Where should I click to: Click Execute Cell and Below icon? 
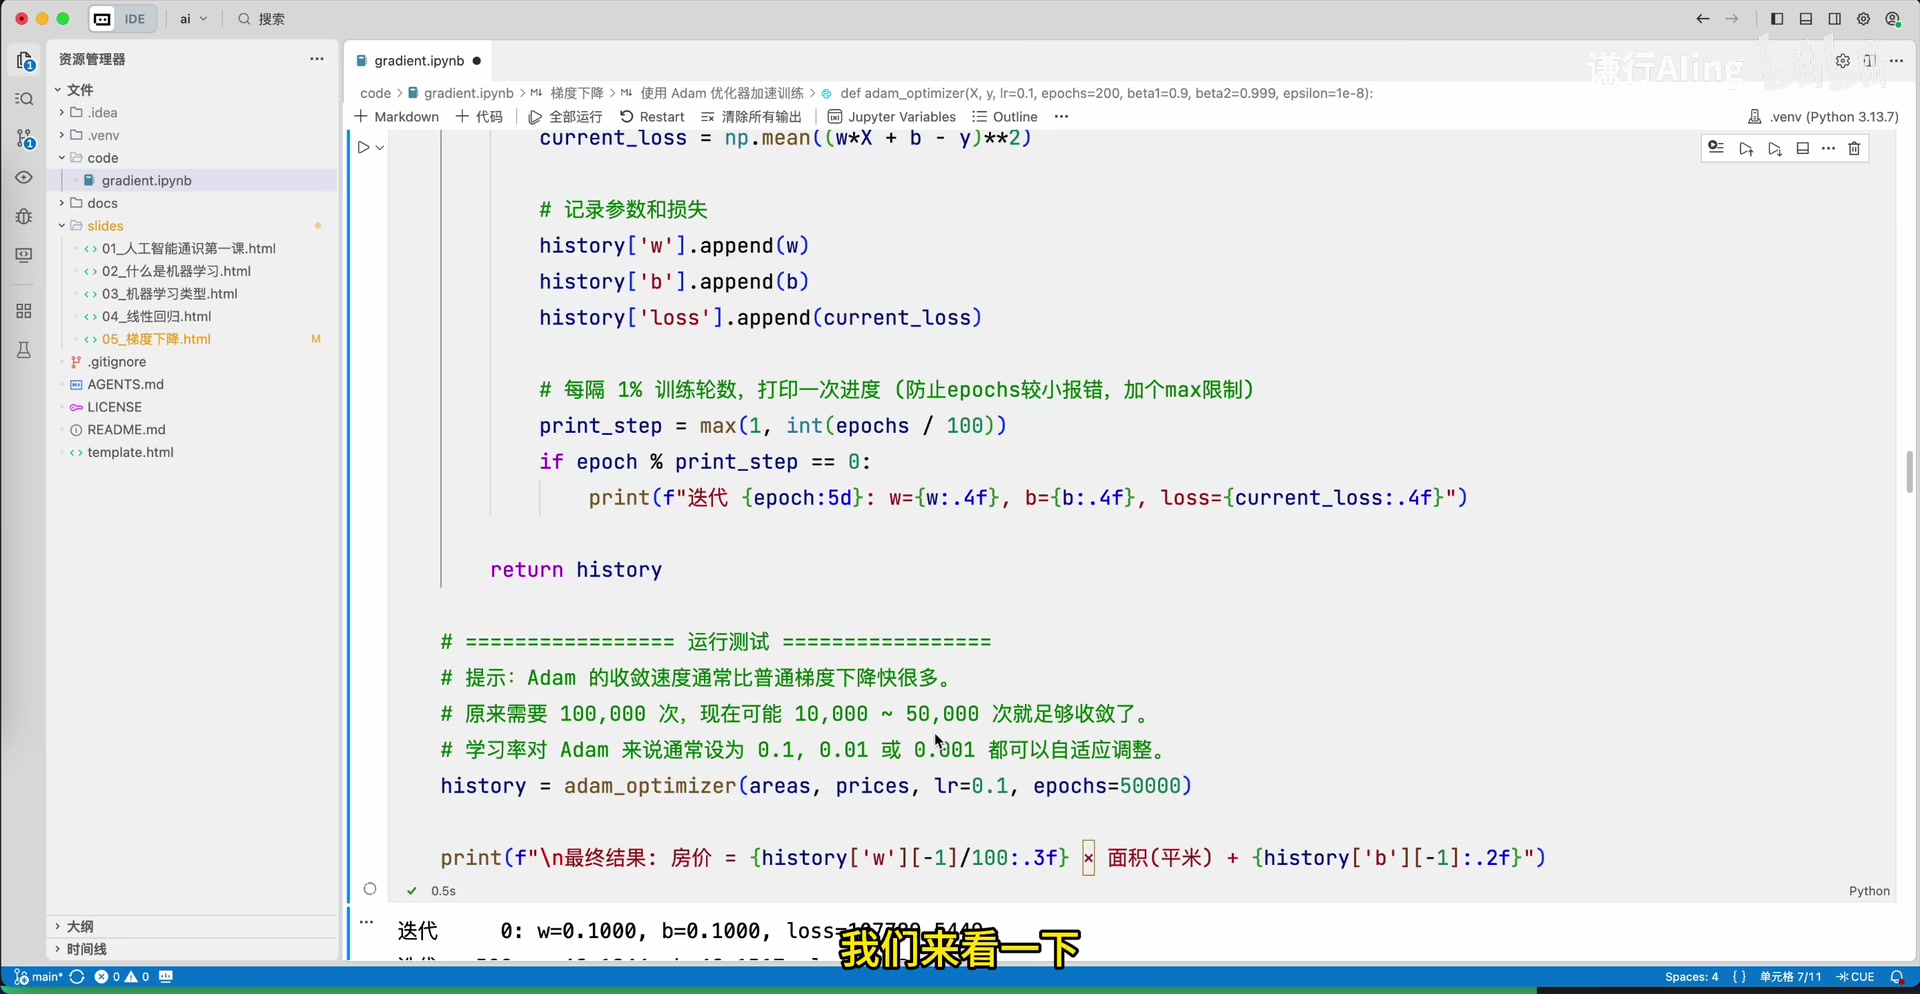pyautogui.click(x=1775, y=149)
